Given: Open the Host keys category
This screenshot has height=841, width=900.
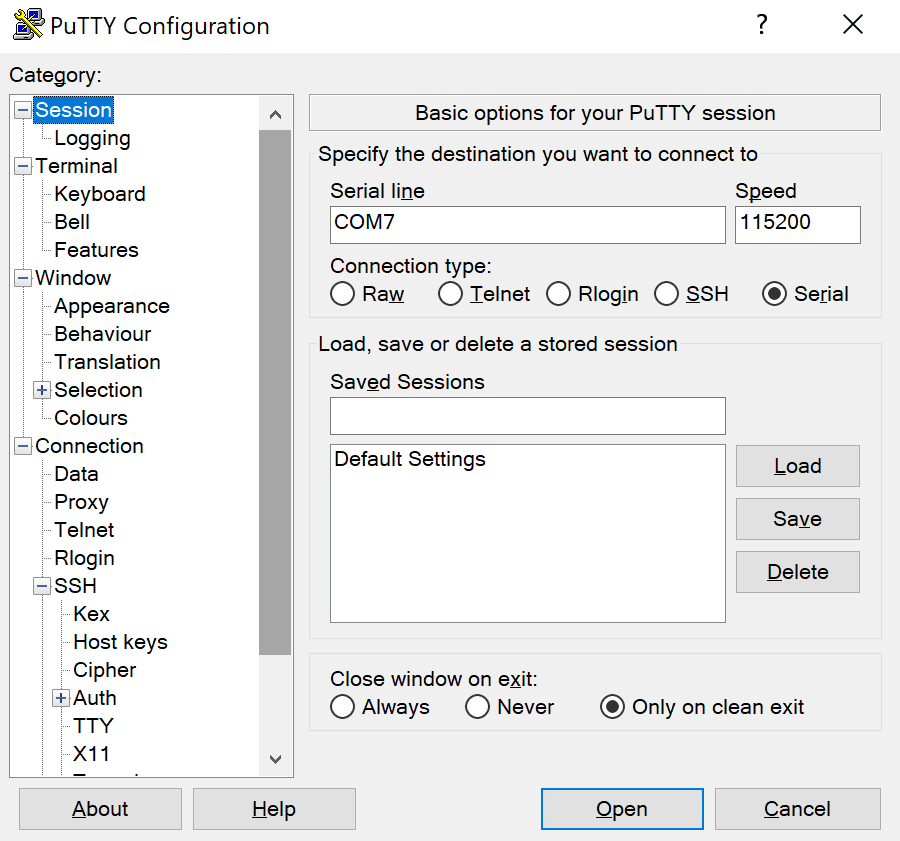Looking at the screenshot, I should [x=121, y=642].
